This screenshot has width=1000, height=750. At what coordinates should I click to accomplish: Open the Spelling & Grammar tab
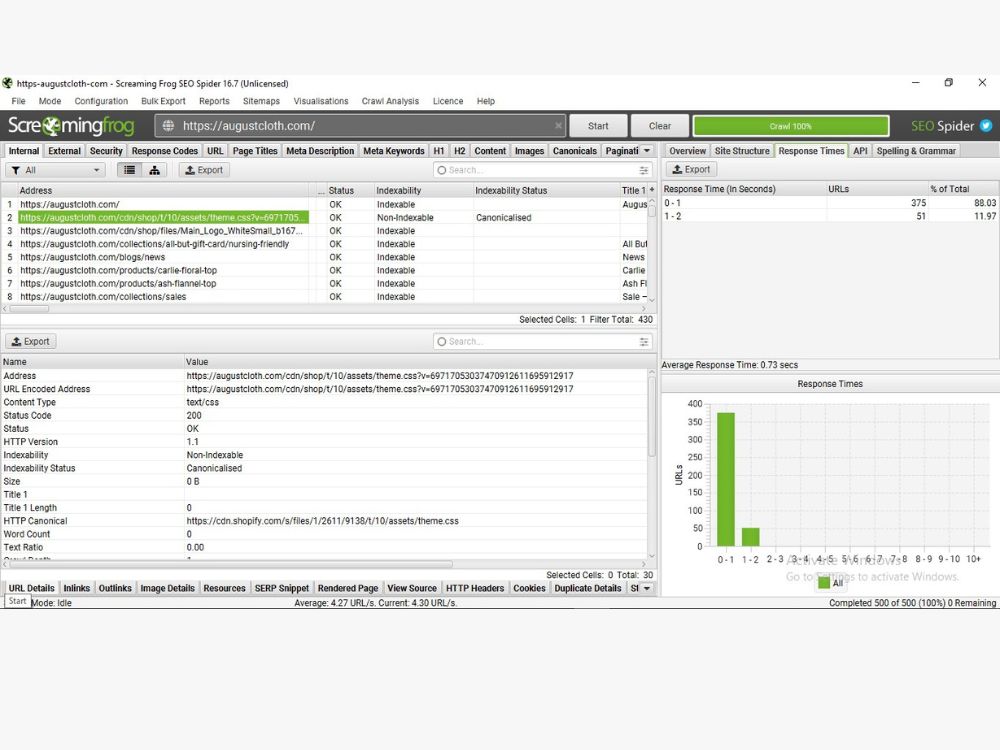point(916,151)
